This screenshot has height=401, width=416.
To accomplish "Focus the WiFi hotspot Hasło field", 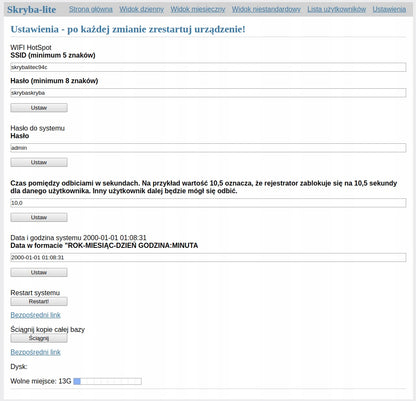I will click(208, 93).
